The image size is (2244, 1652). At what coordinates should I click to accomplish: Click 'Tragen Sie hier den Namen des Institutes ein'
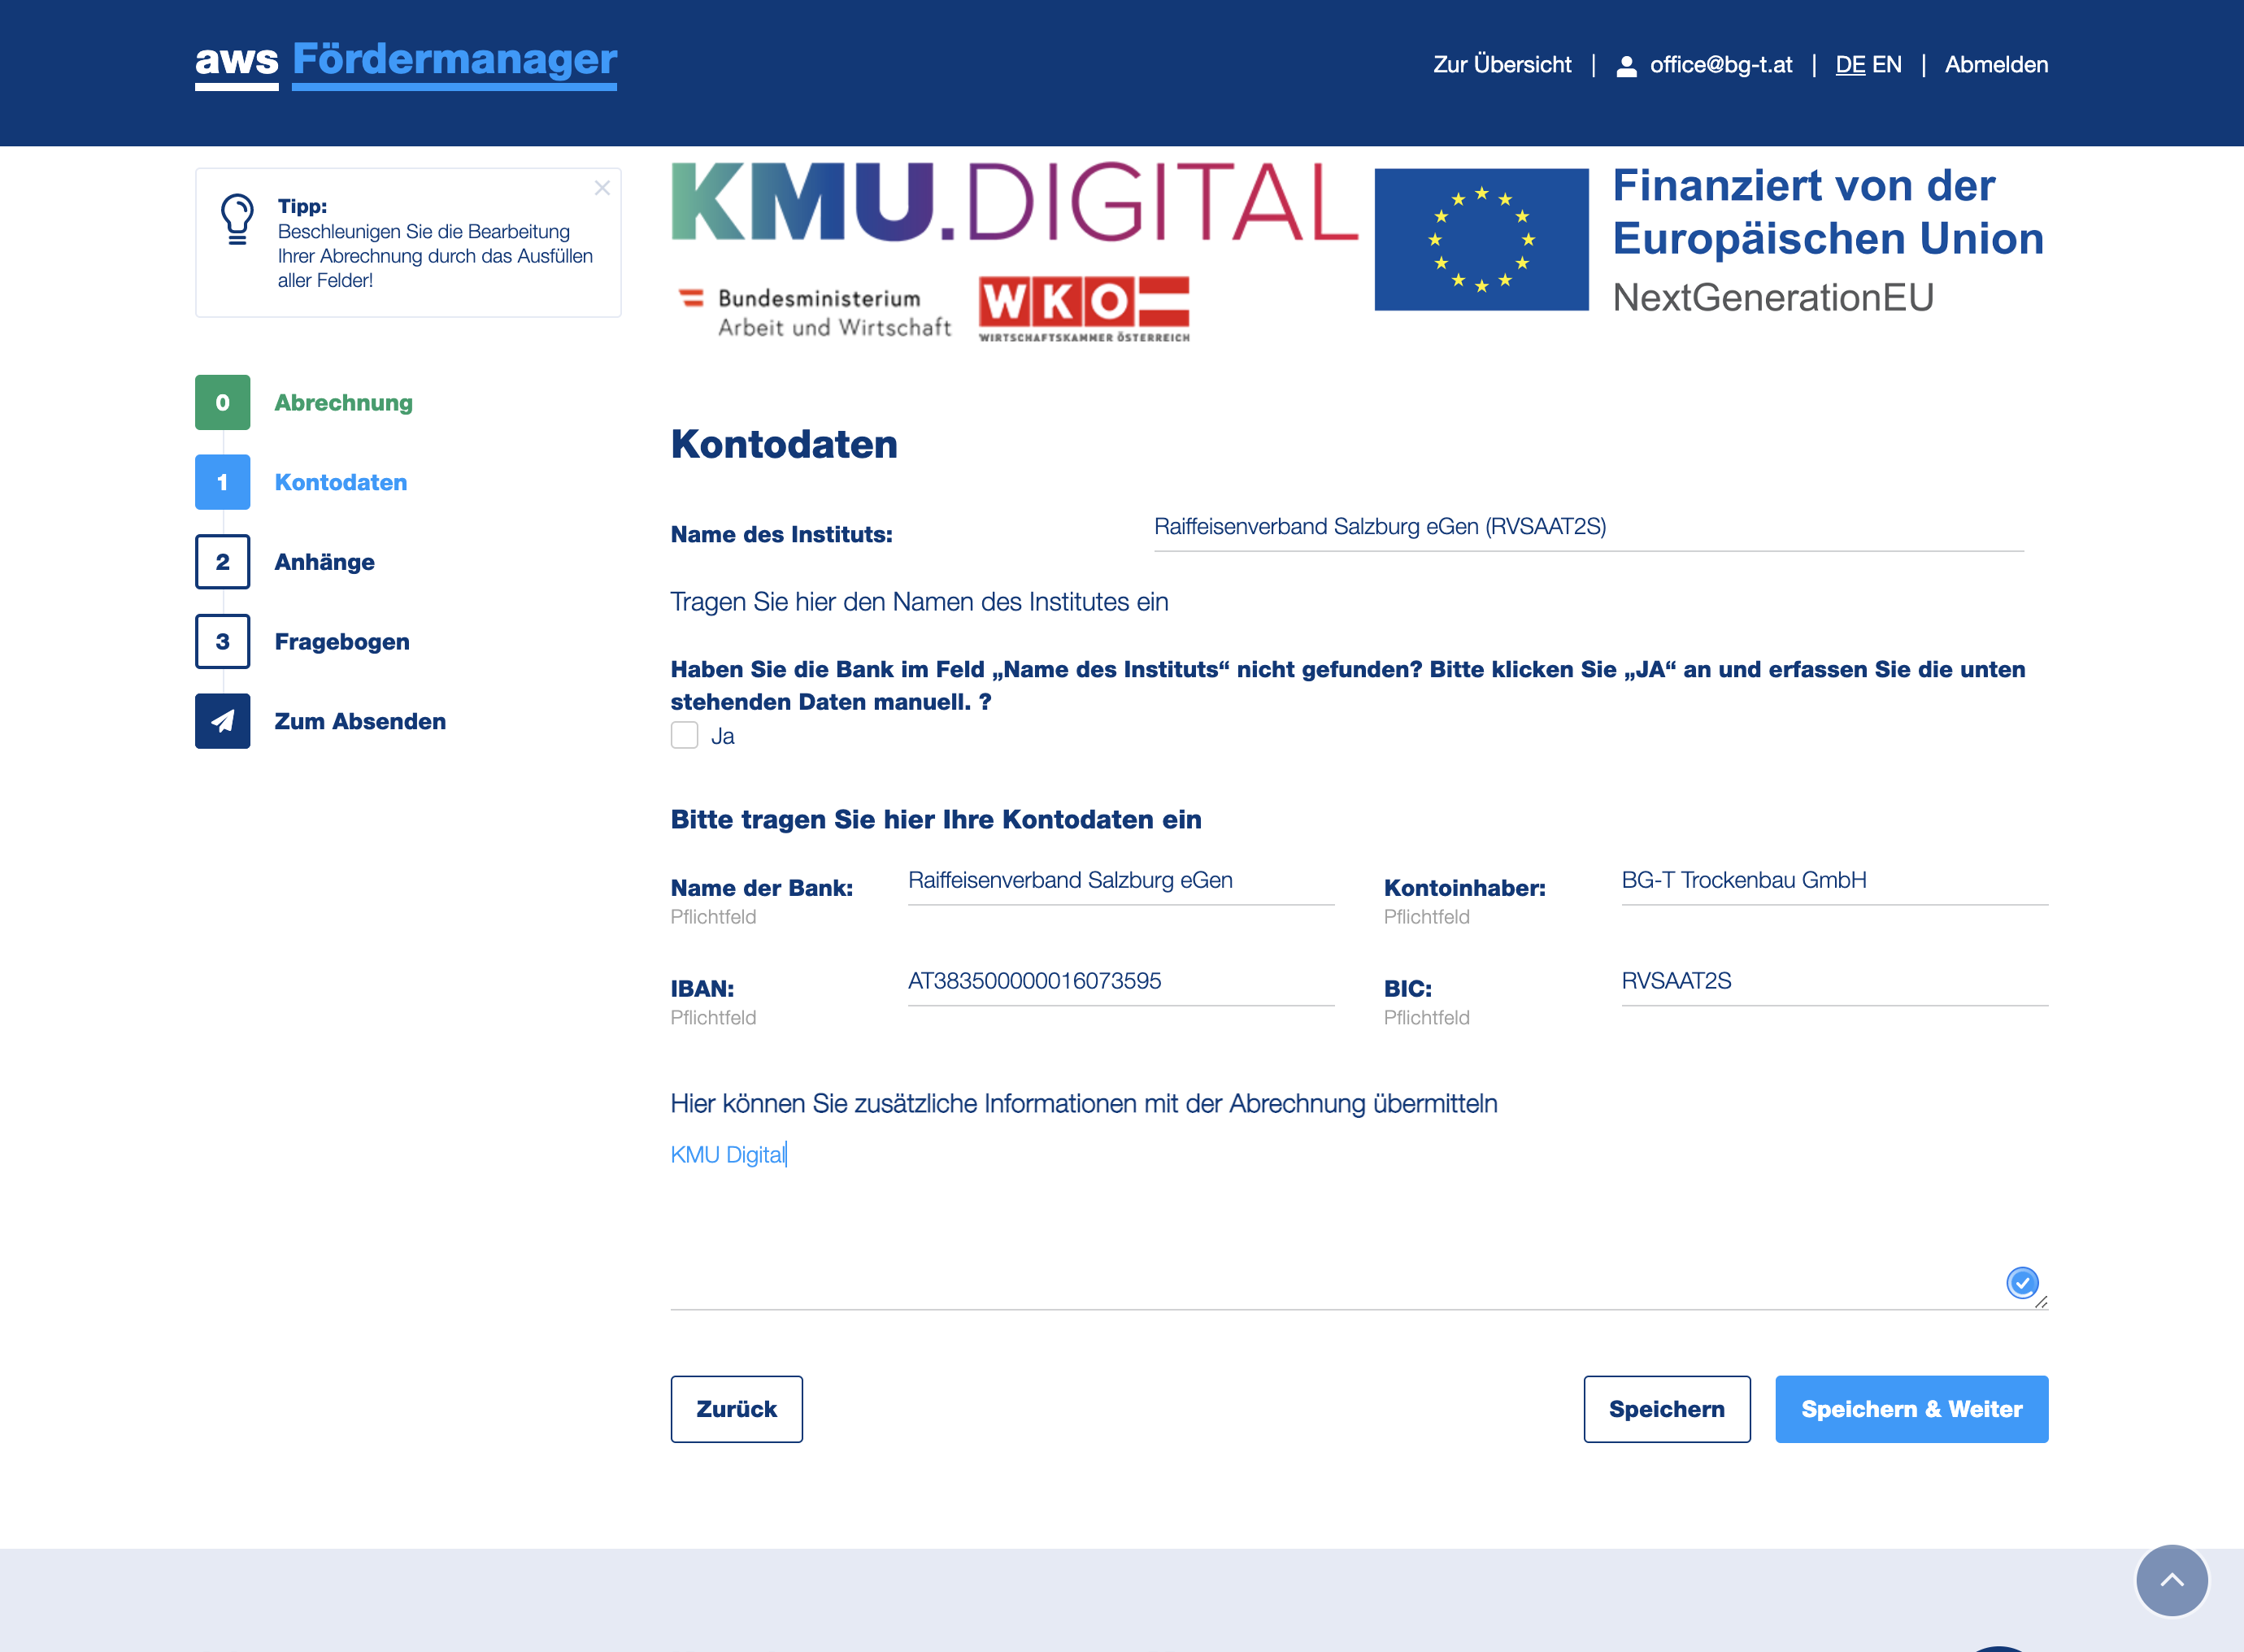point(919,602)
